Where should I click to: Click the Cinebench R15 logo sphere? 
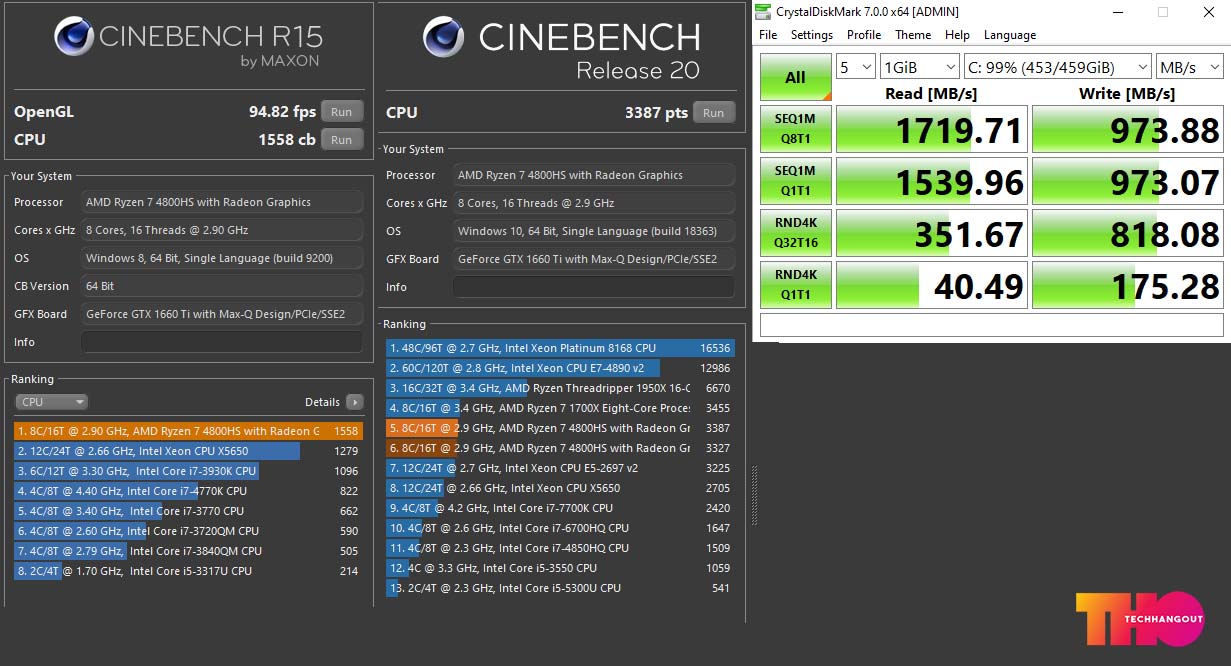tap(74, 37)
